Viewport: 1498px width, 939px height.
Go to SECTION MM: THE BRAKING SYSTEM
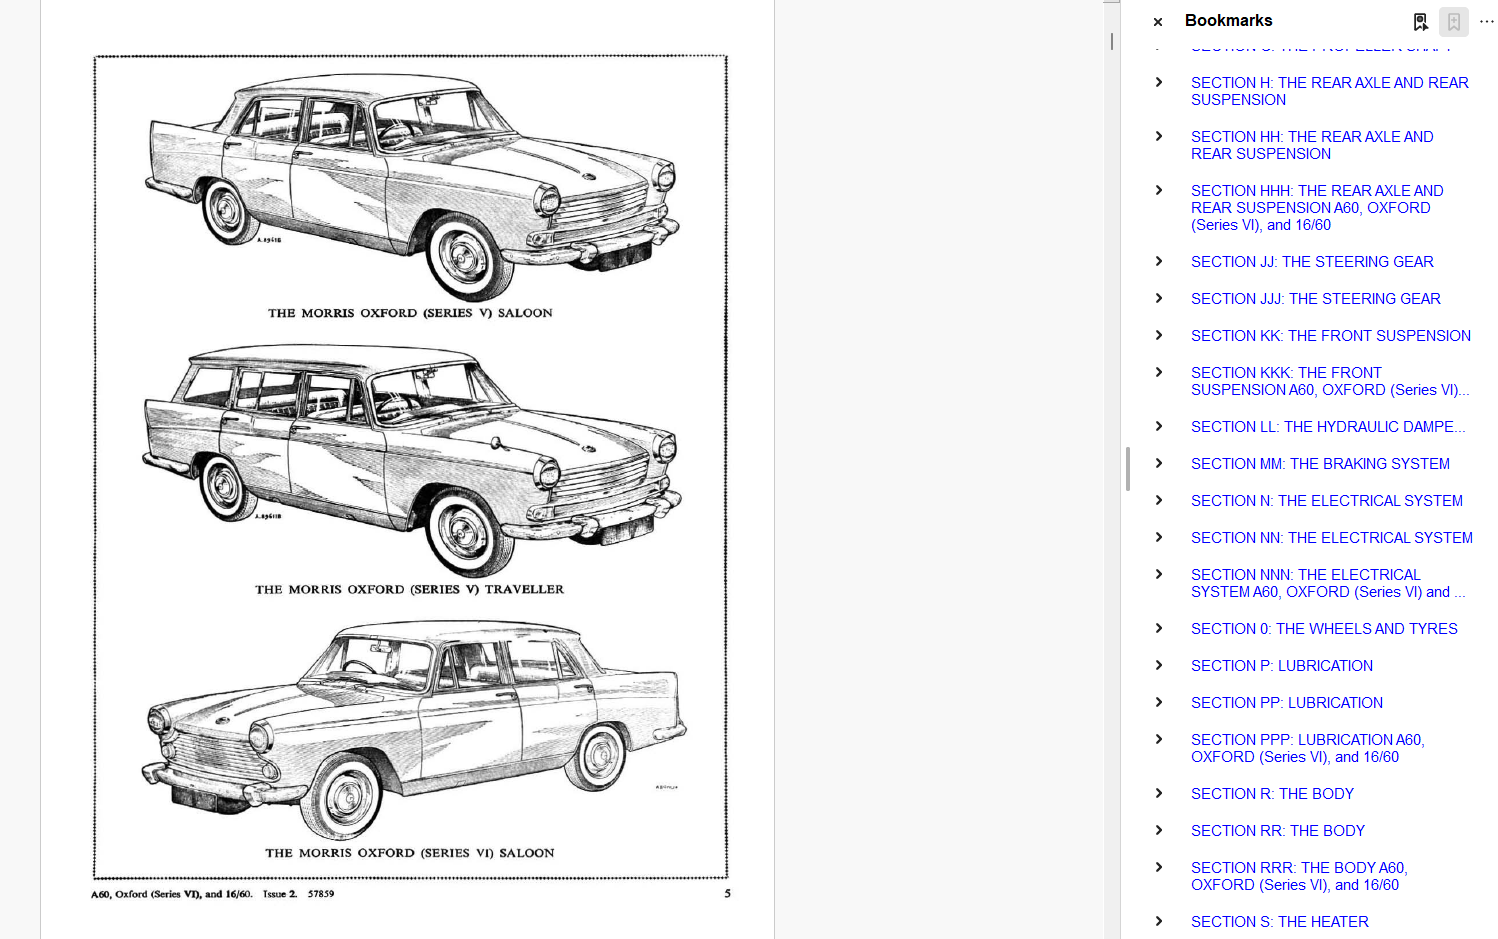[1320, 464]
